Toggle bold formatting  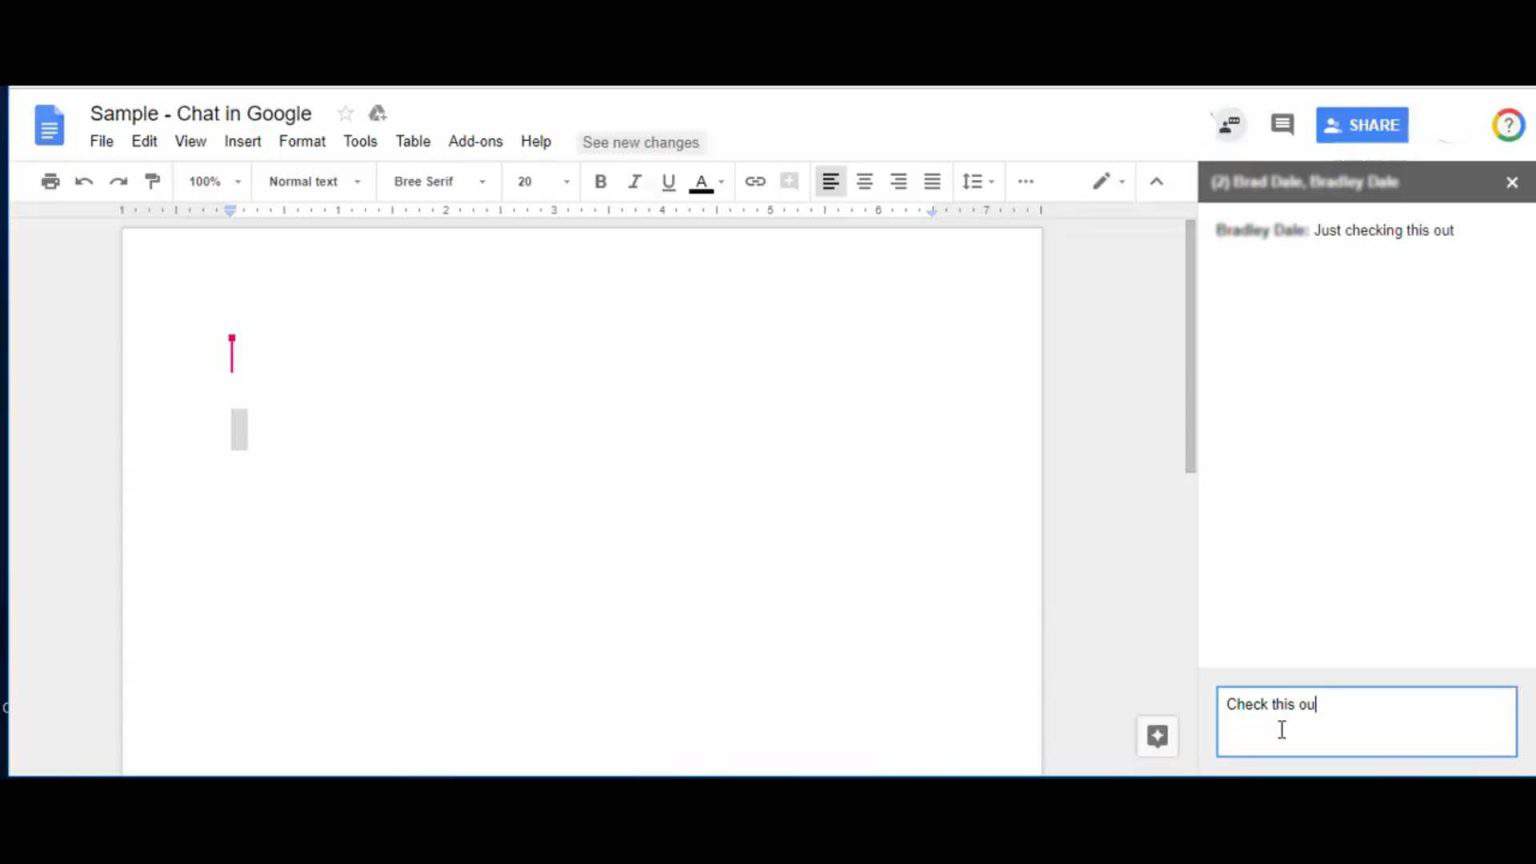coord(600,181)
